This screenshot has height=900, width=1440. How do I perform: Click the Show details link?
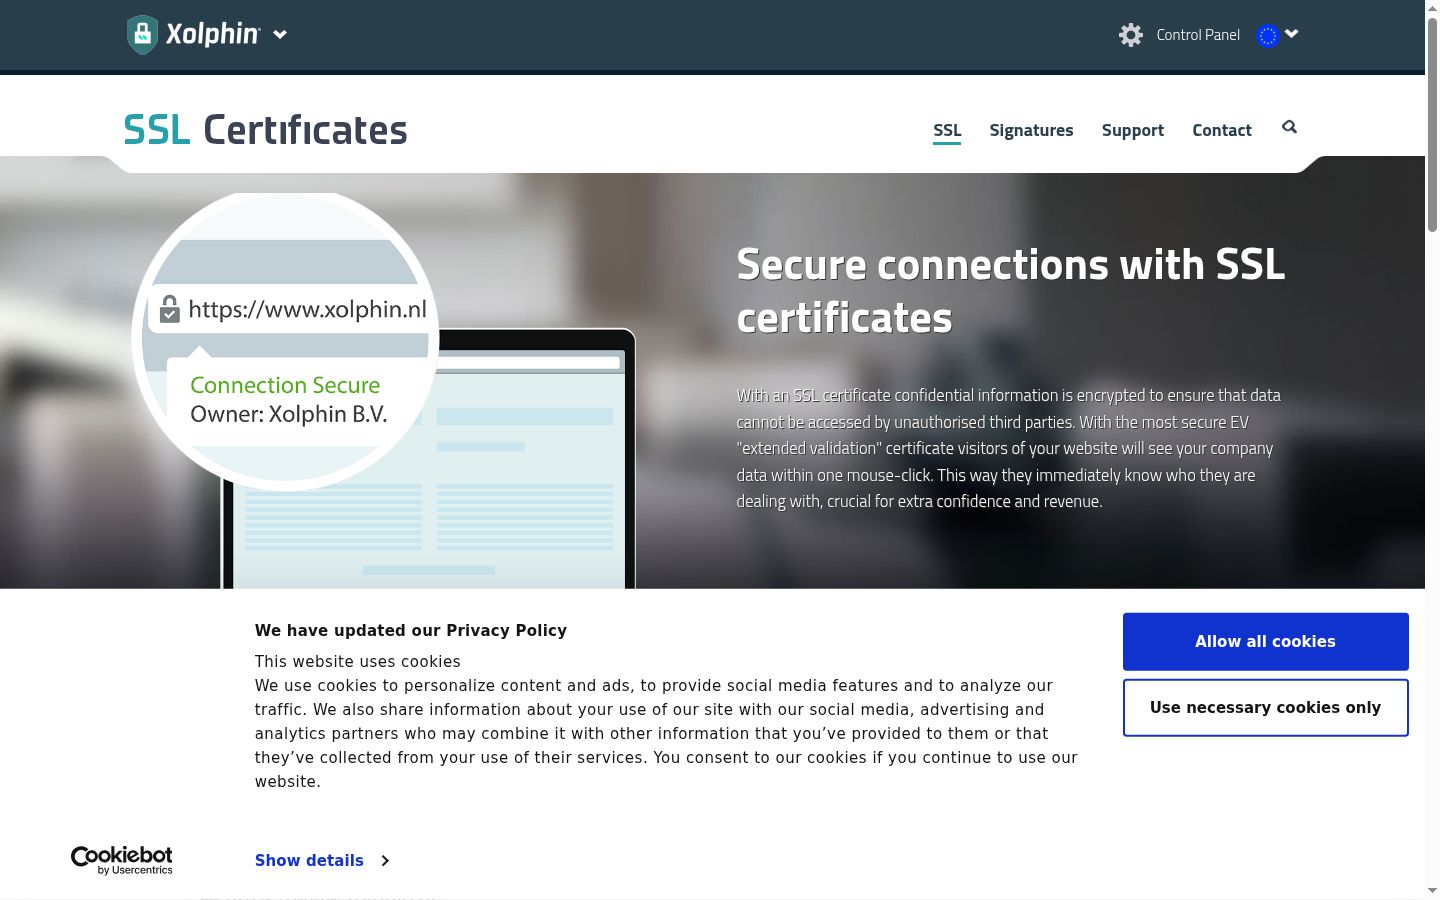click(309, 861)
